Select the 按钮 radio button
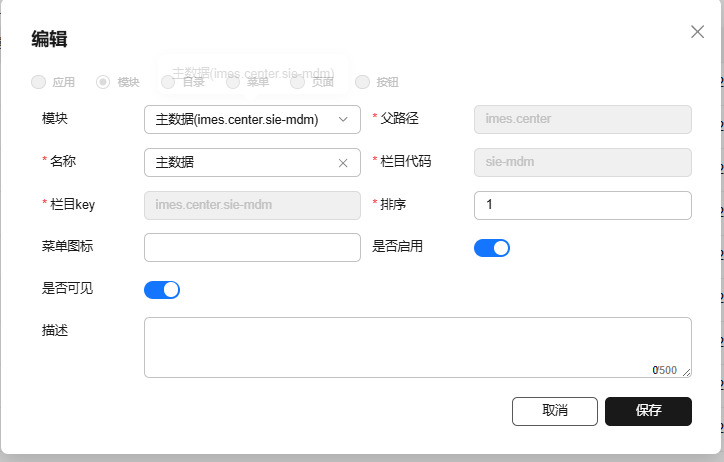This screenshot has height=462, width=724. point(362,82)
